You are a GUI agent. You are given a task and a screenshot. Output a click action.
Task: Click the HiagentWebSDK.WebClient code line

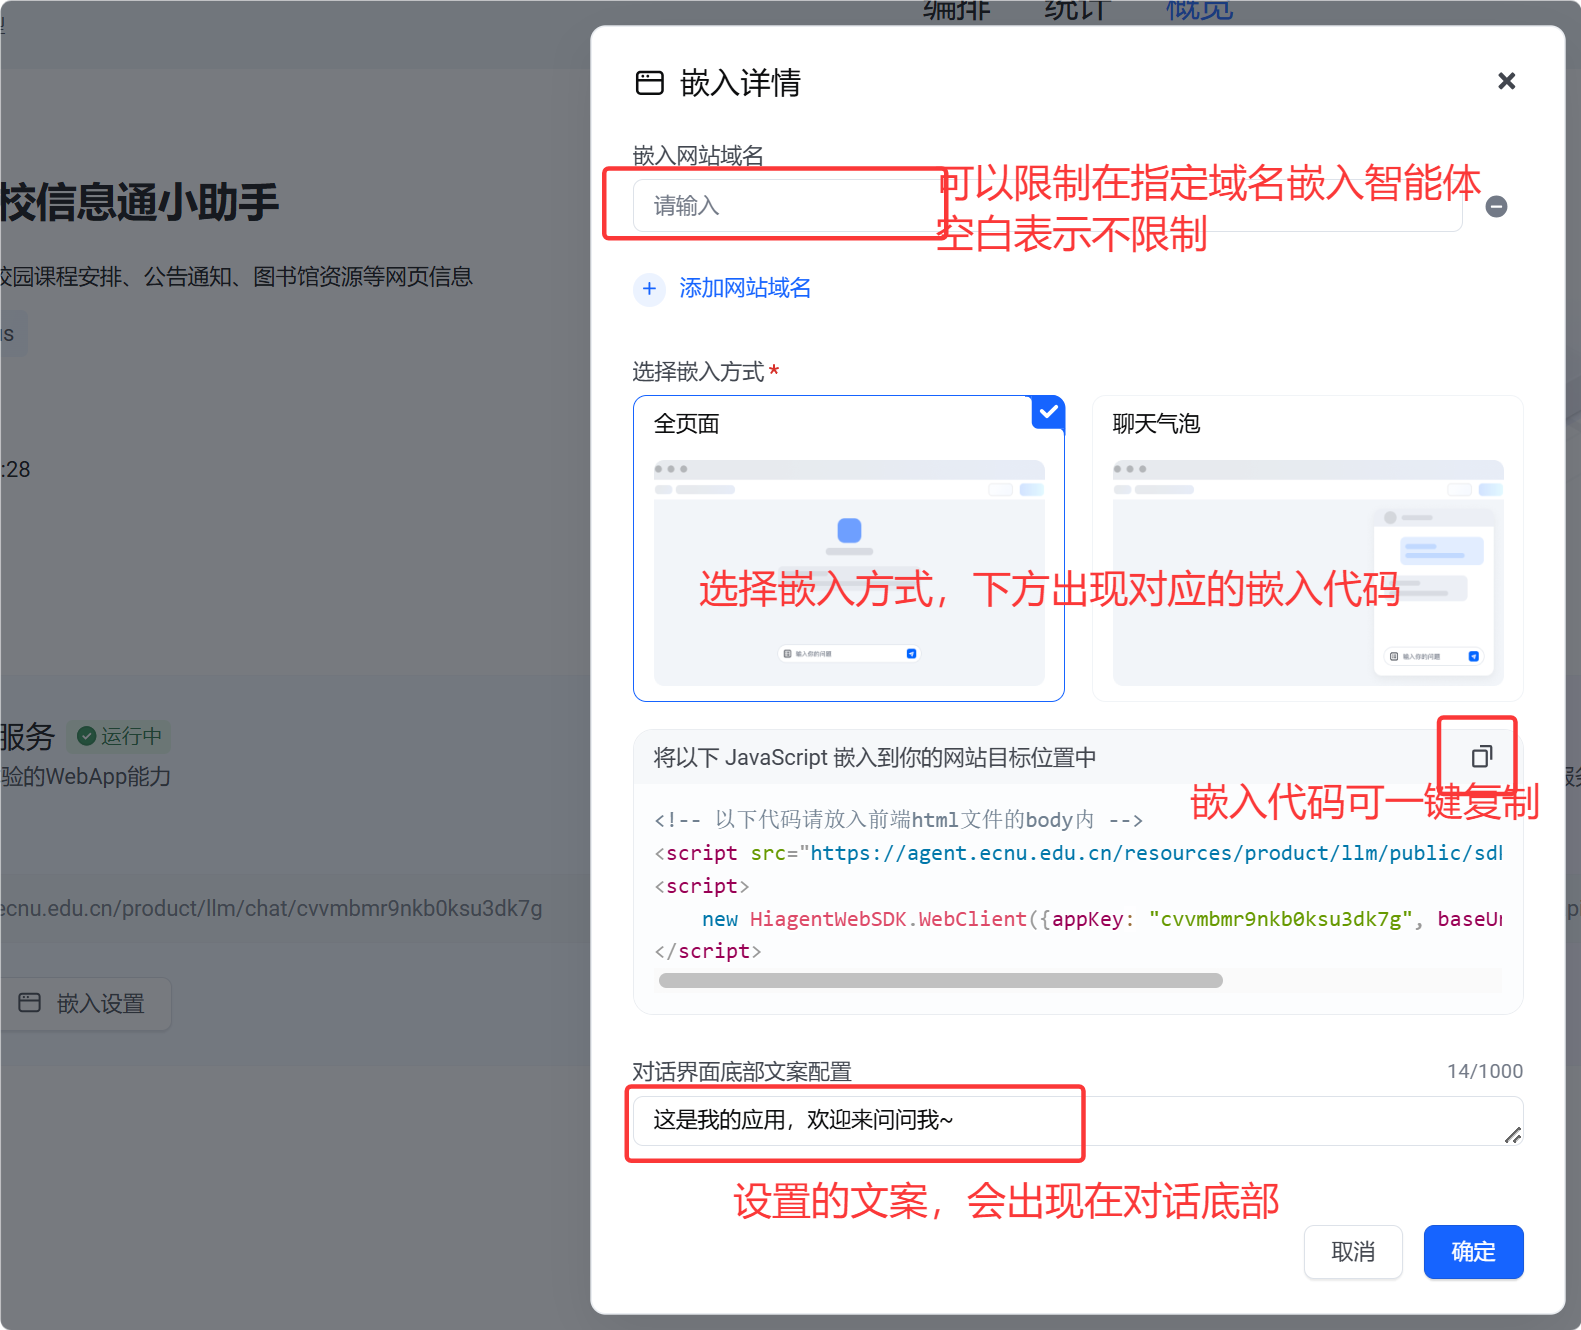(x=1102, y=919)
